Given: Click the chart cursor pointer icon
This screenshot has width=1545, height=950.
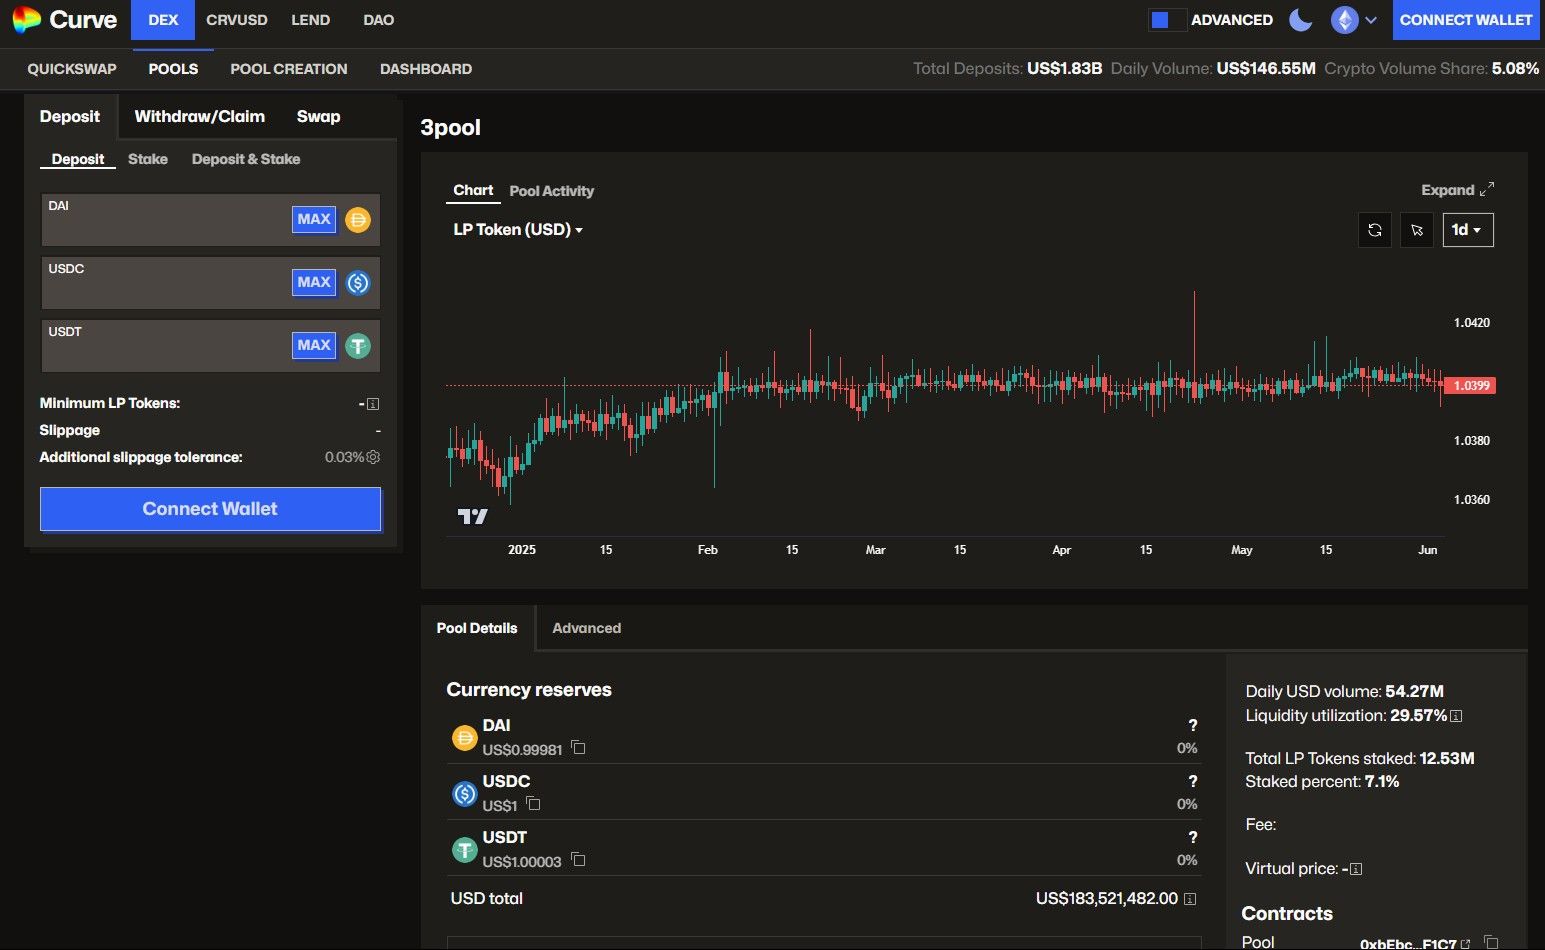Looking at the screenshot, I should [x=1417, y=230].
